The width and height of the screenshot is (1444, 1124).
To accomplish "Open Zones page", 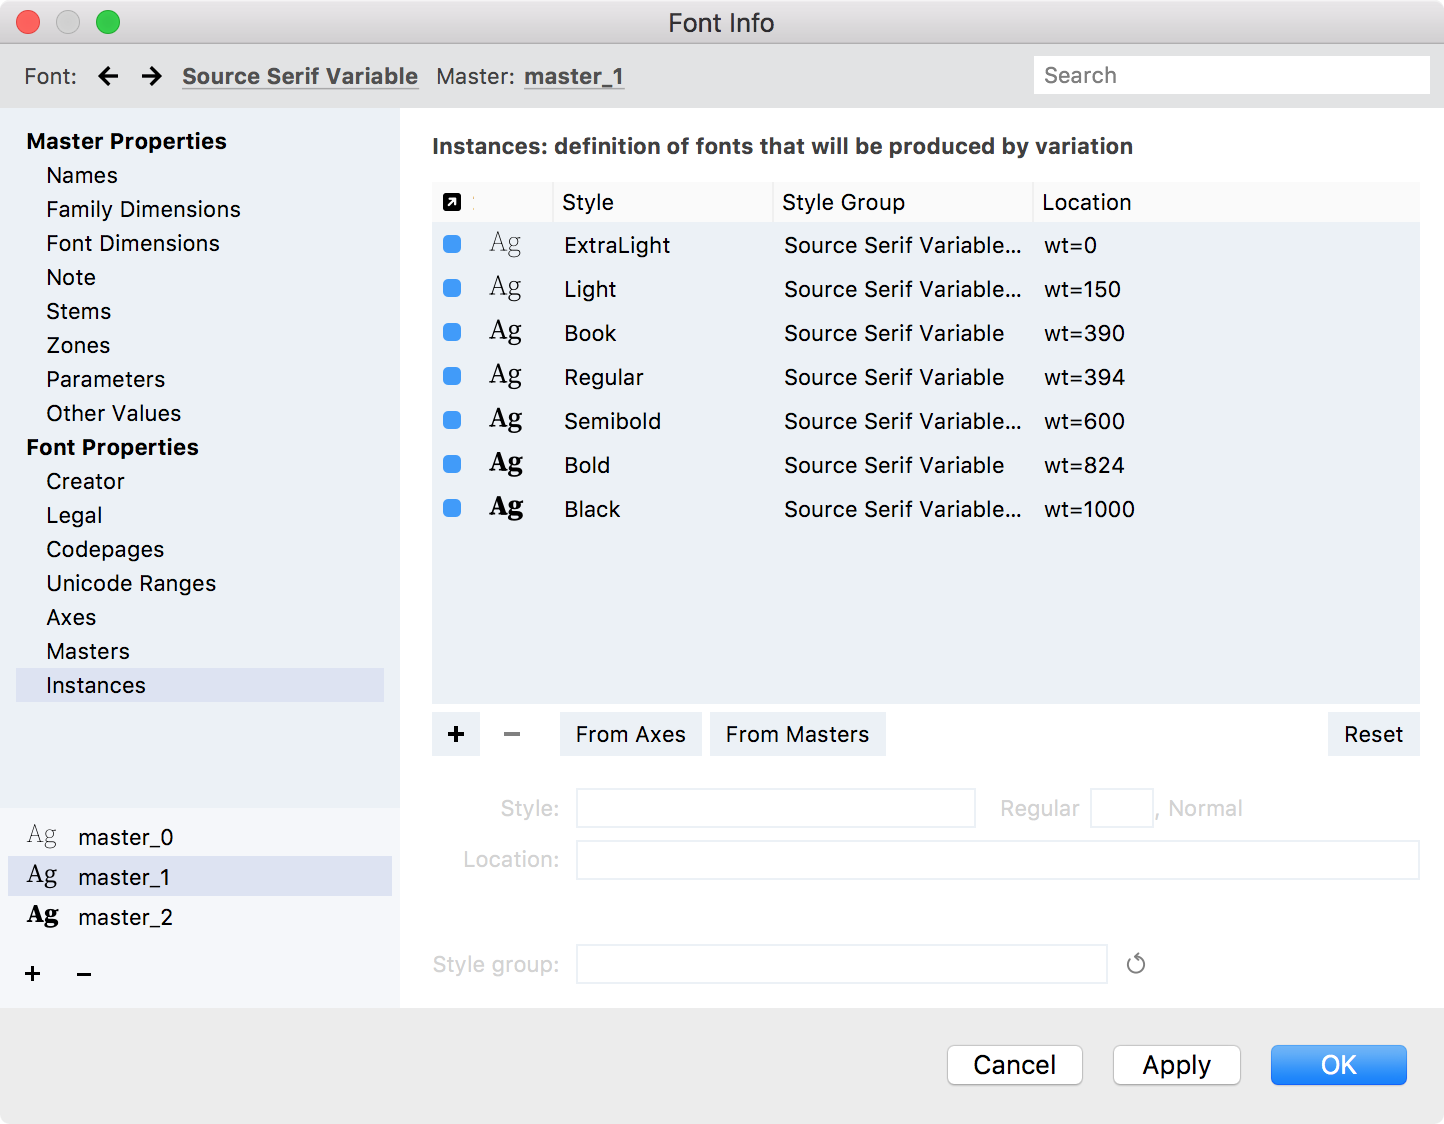I will [x=78, y=345].
